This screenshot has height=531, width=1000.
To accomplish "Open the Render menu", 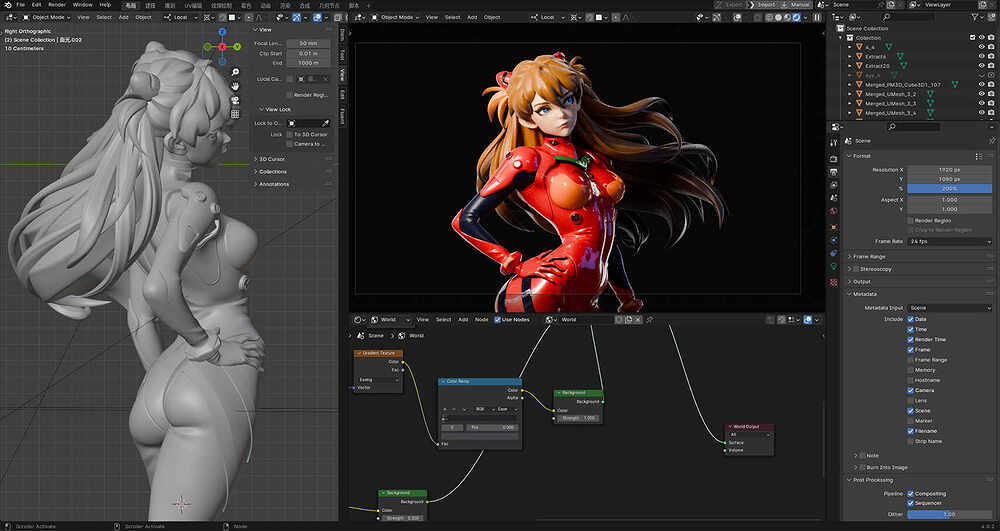I will click(57, 4).
